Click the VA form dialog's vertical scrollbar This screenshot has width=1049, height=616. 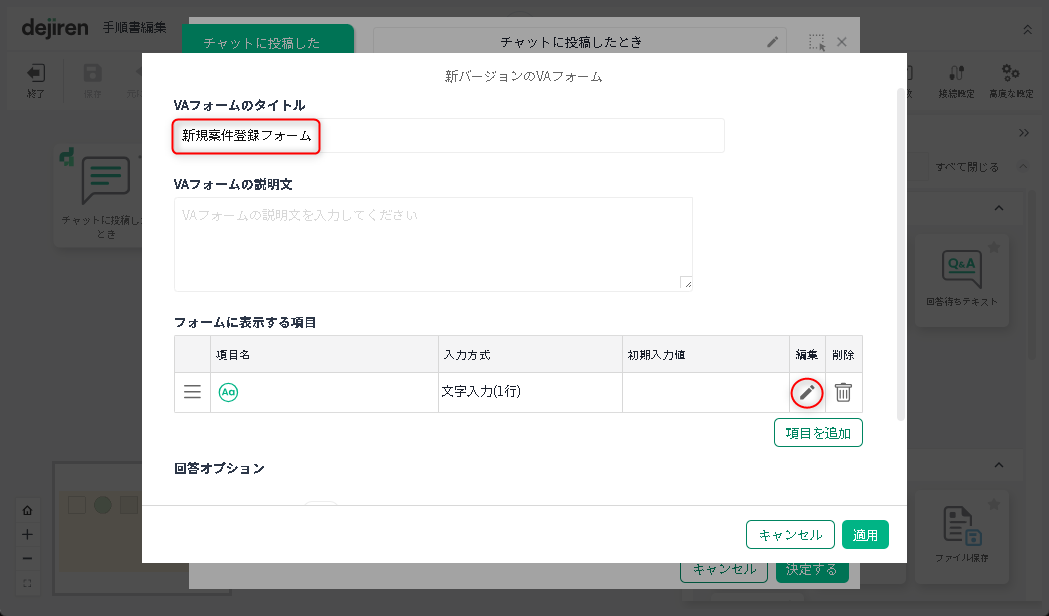902,250
